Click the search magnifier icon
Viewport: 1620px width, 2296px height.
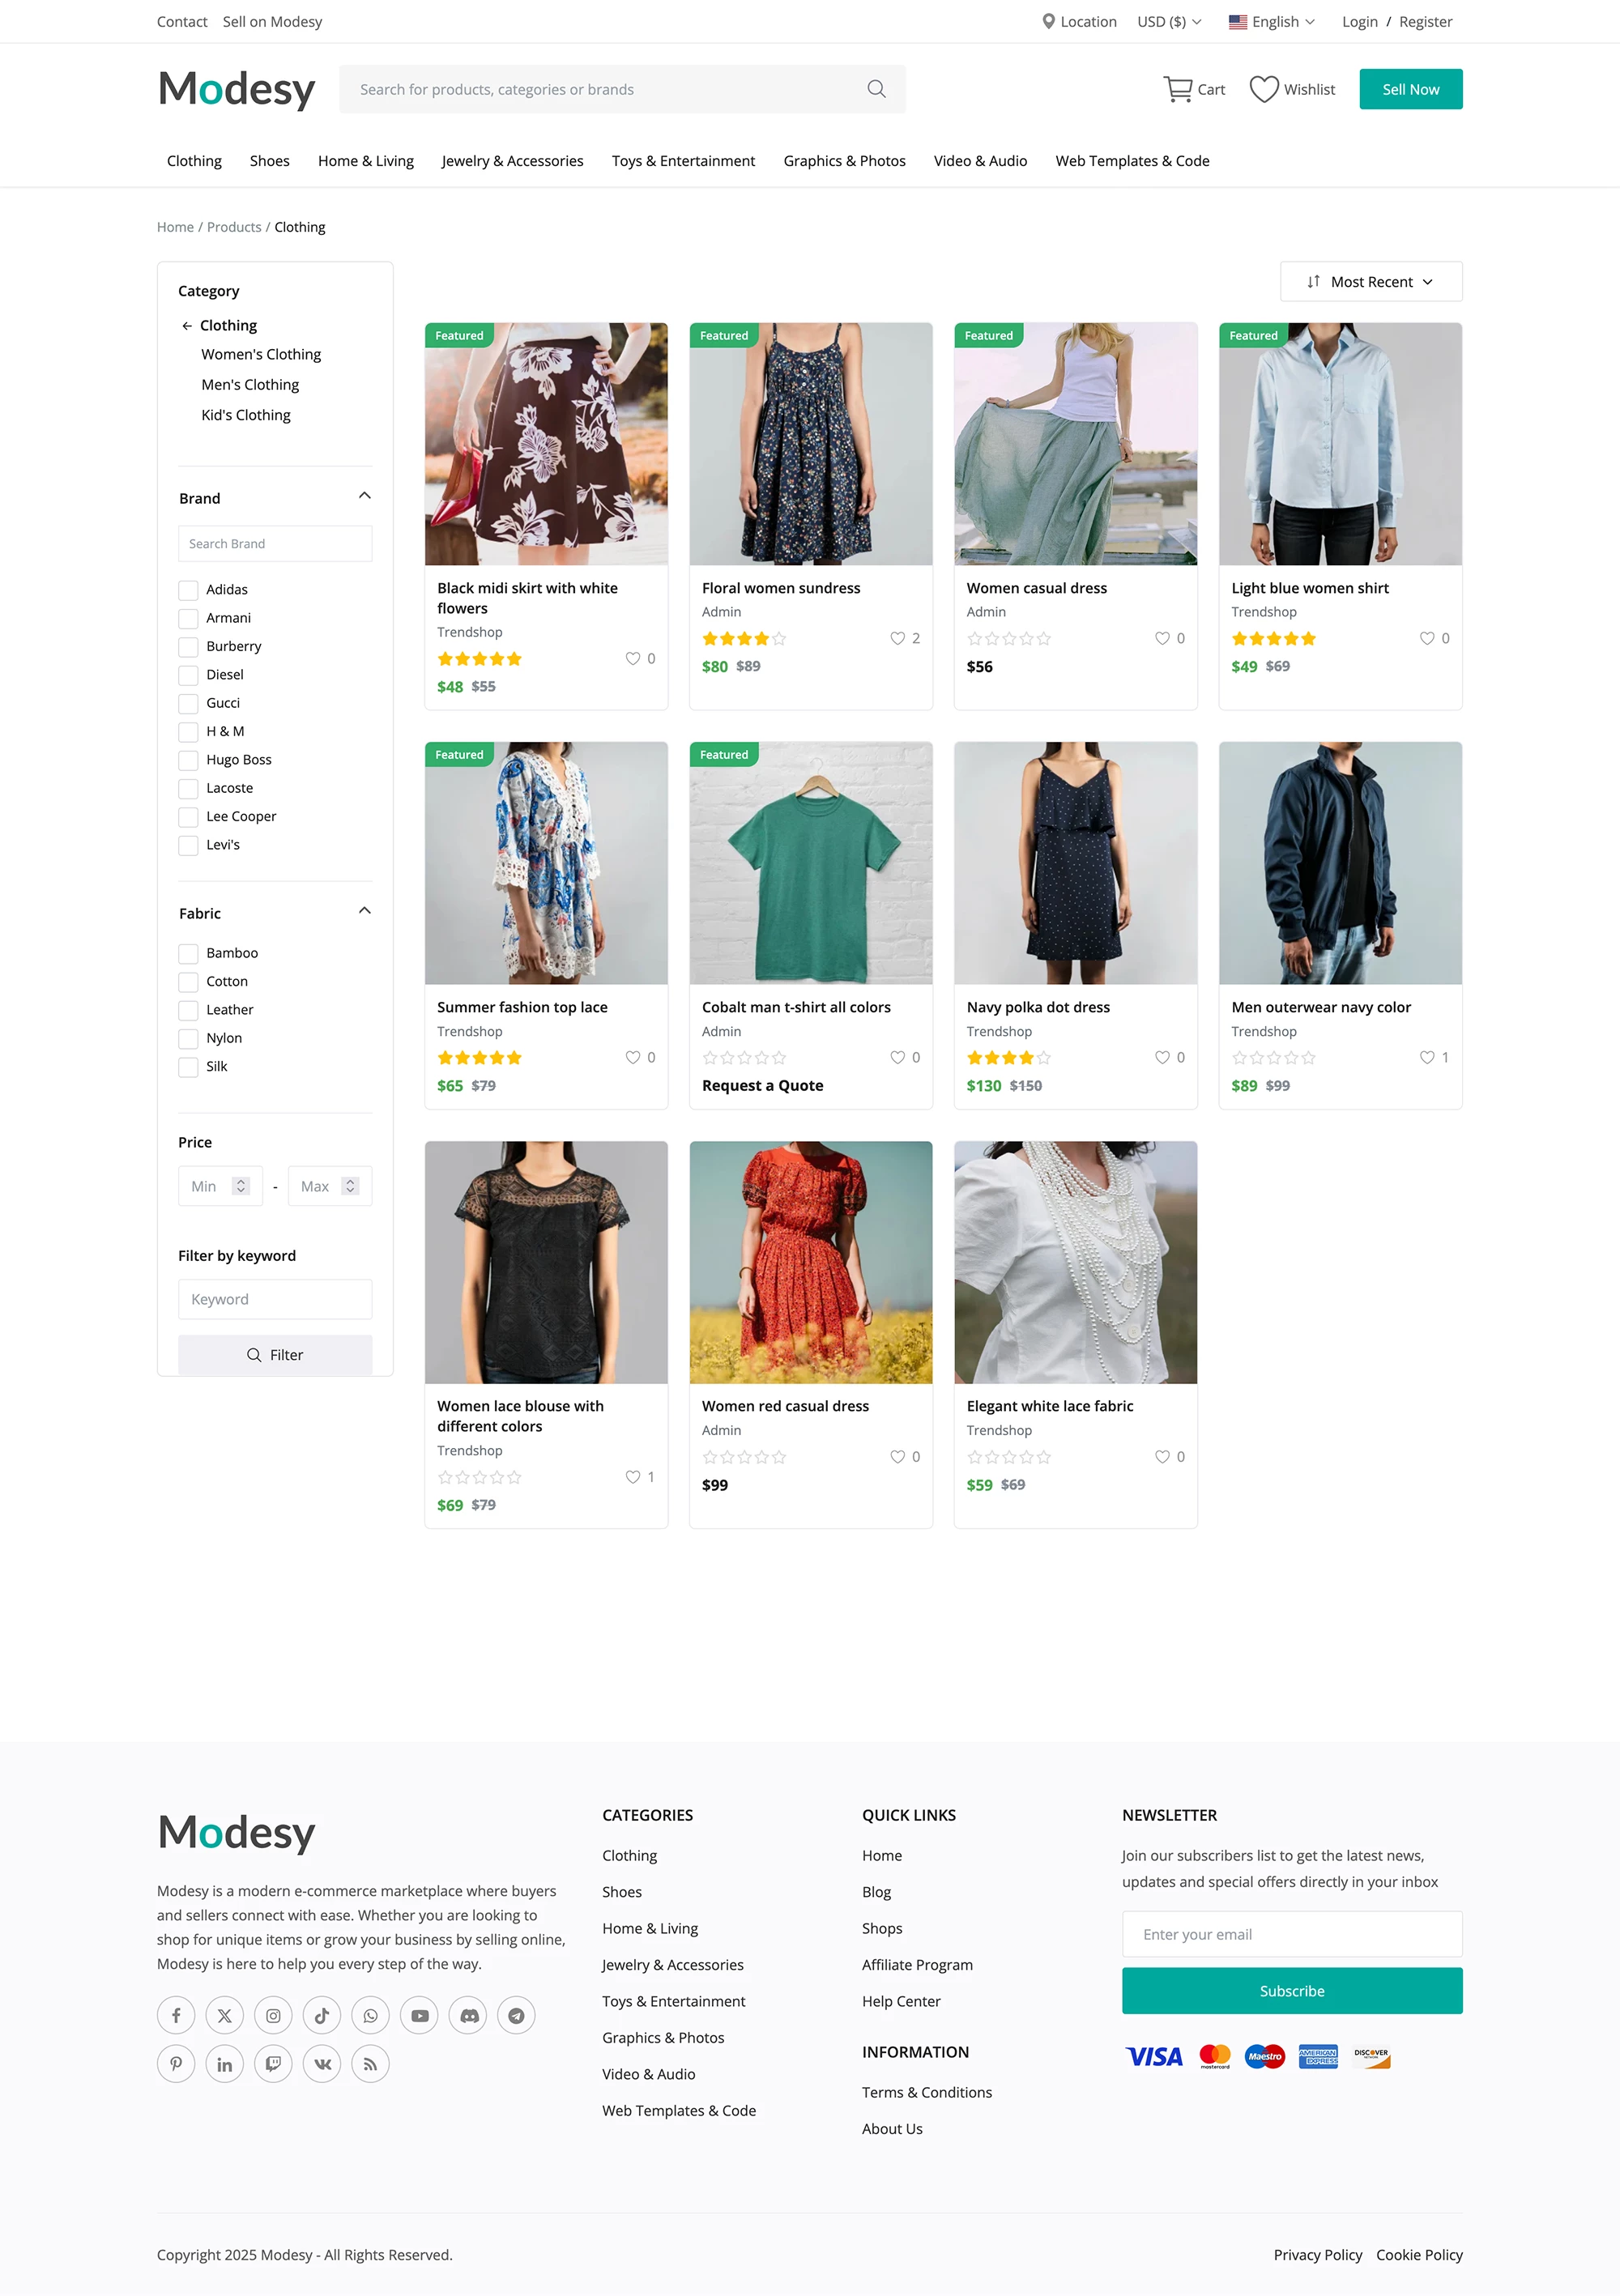point(876,89)
